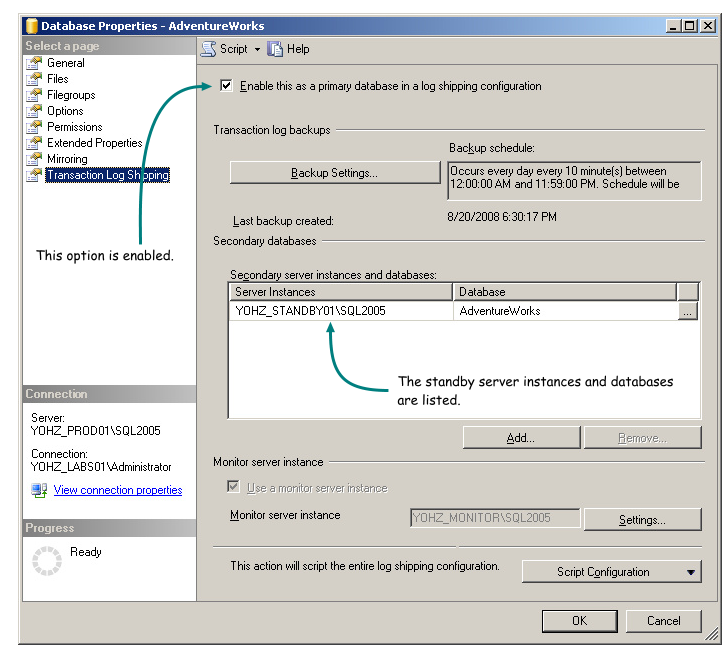Select the Permissions page
This screenshot has height=668, width=727.
click(75, 127)
